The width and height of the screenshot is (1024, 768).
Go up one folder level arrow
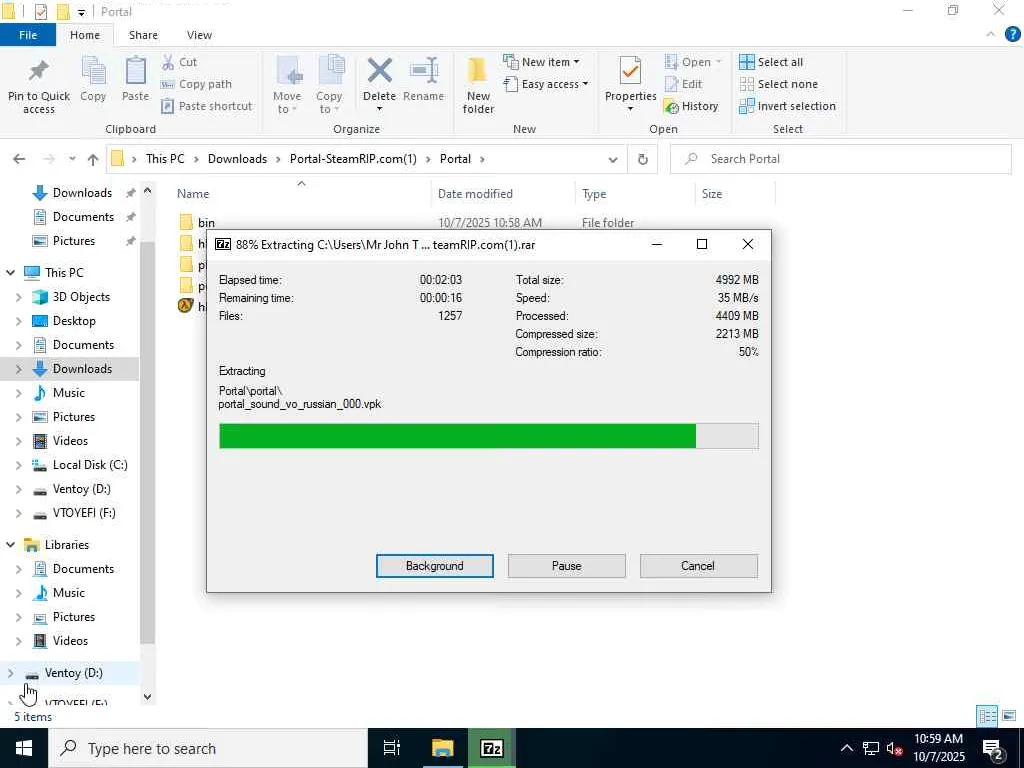point(93,159)
